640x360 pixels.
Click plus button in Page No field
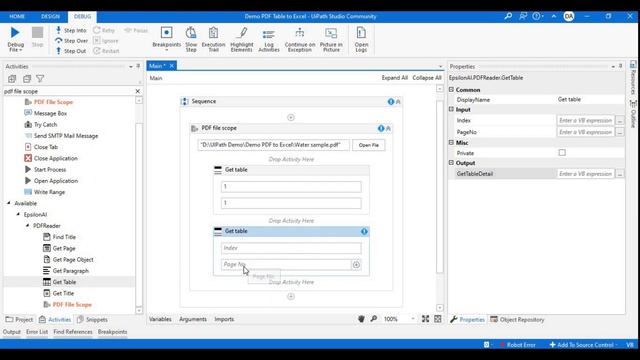coord(356,265)
